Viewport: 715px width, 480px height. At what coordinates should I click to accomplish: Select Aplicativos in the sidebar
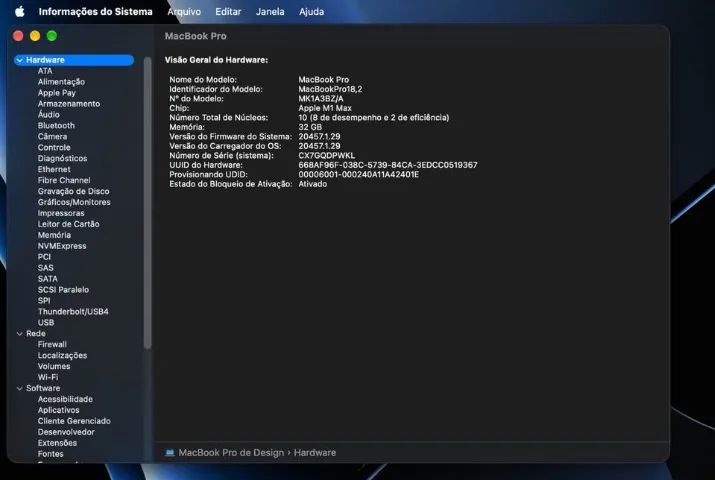58,410
